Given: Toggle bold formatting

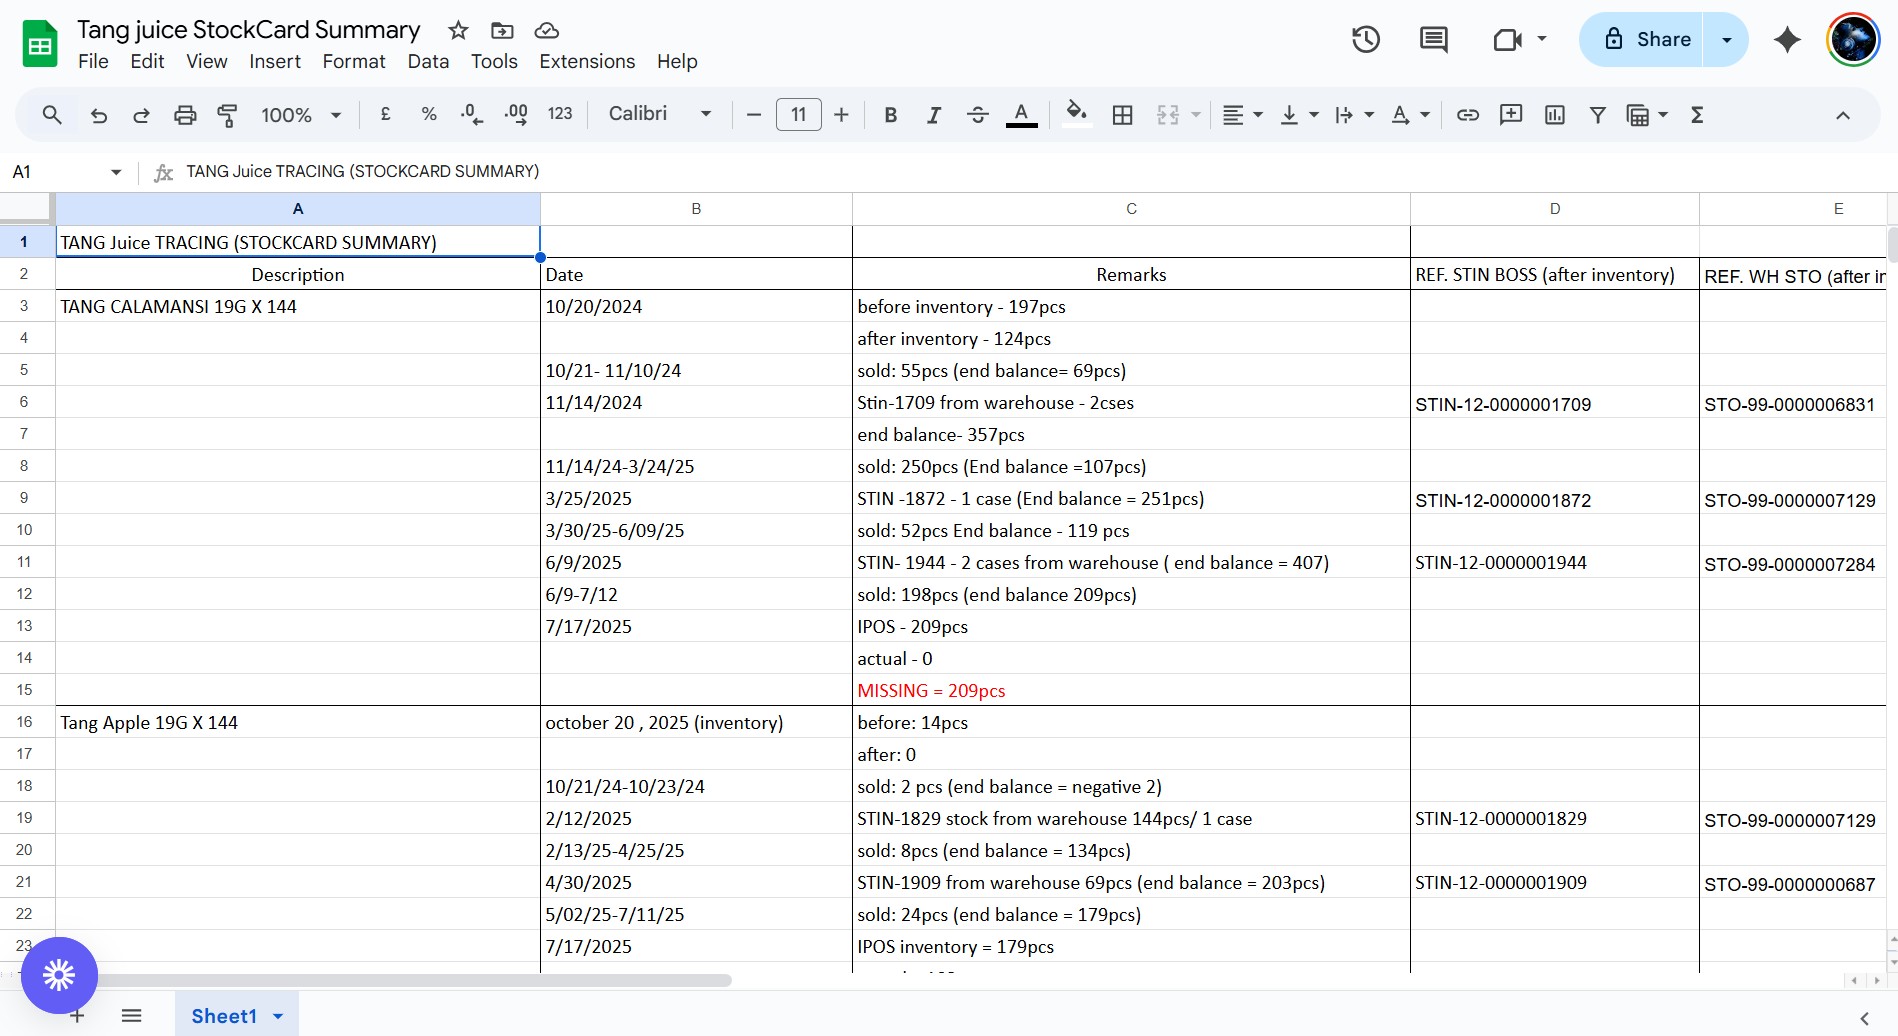Looking at the screenshot, I should (x=890, y=115).
